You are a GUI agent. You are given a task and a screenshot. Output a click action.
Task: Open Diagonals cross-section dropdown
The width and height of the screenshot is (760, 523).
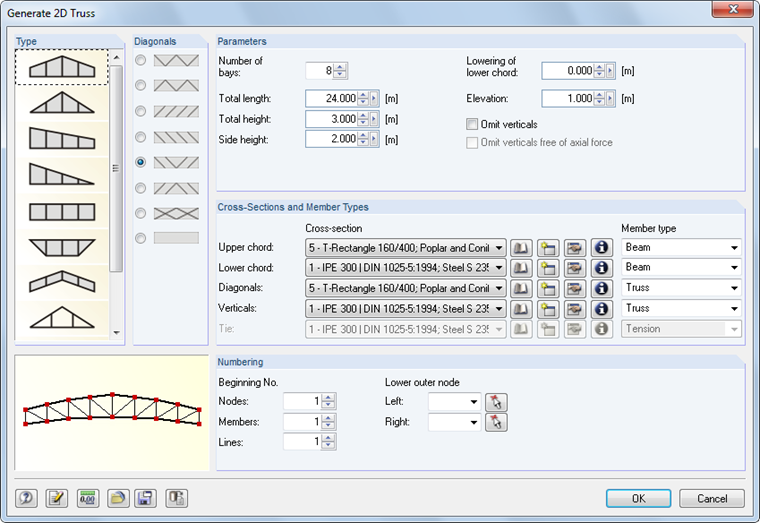click(406, 288)
